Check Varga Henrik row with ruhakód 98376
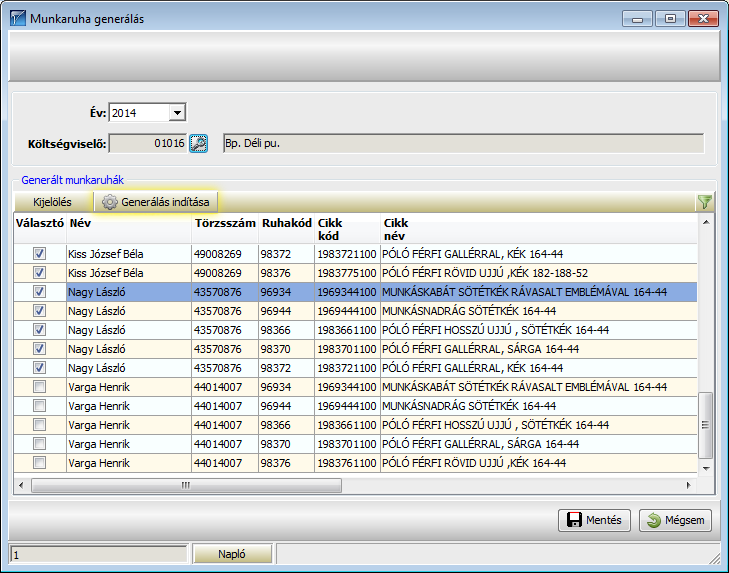 40,463
